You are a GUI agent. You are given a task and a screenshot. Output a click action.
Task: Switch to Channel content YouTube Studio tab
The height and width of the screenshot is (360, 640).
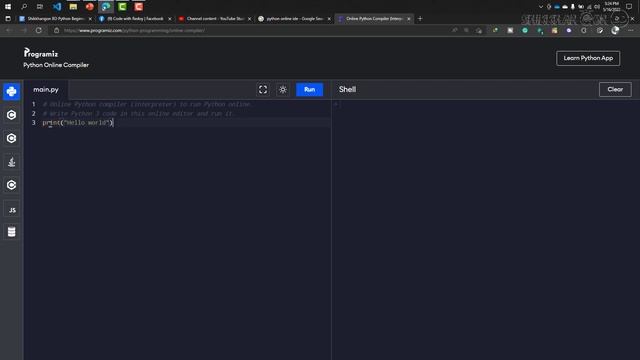coord(215,19)
